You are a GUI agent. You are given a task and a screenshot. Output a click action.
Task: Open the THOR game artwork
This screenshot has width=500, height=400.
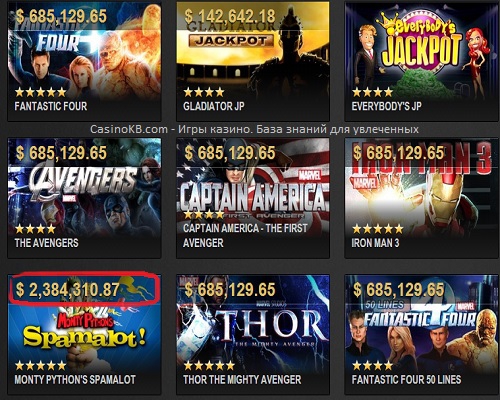(253, 324)
